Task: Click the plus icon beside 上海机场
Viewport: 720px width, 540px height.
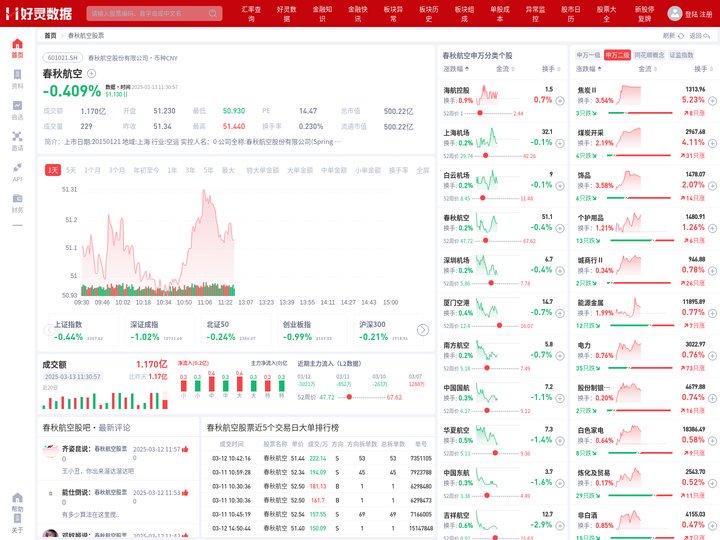Action: 560,143
